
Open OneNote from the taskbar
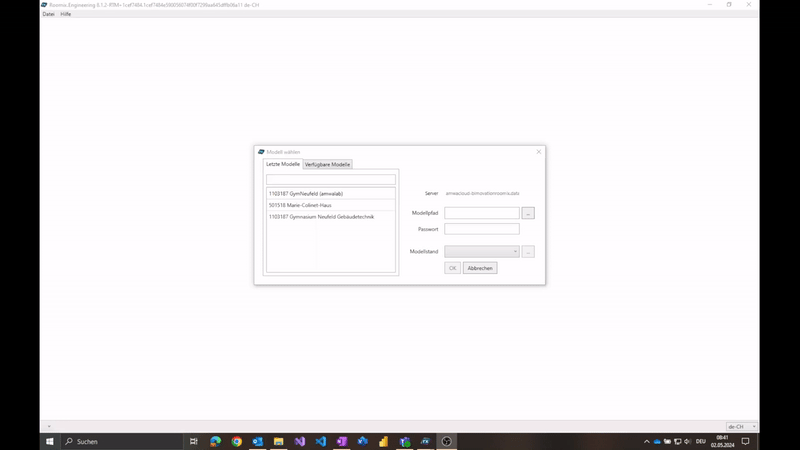pyautogui.click(x=341, y=441)
